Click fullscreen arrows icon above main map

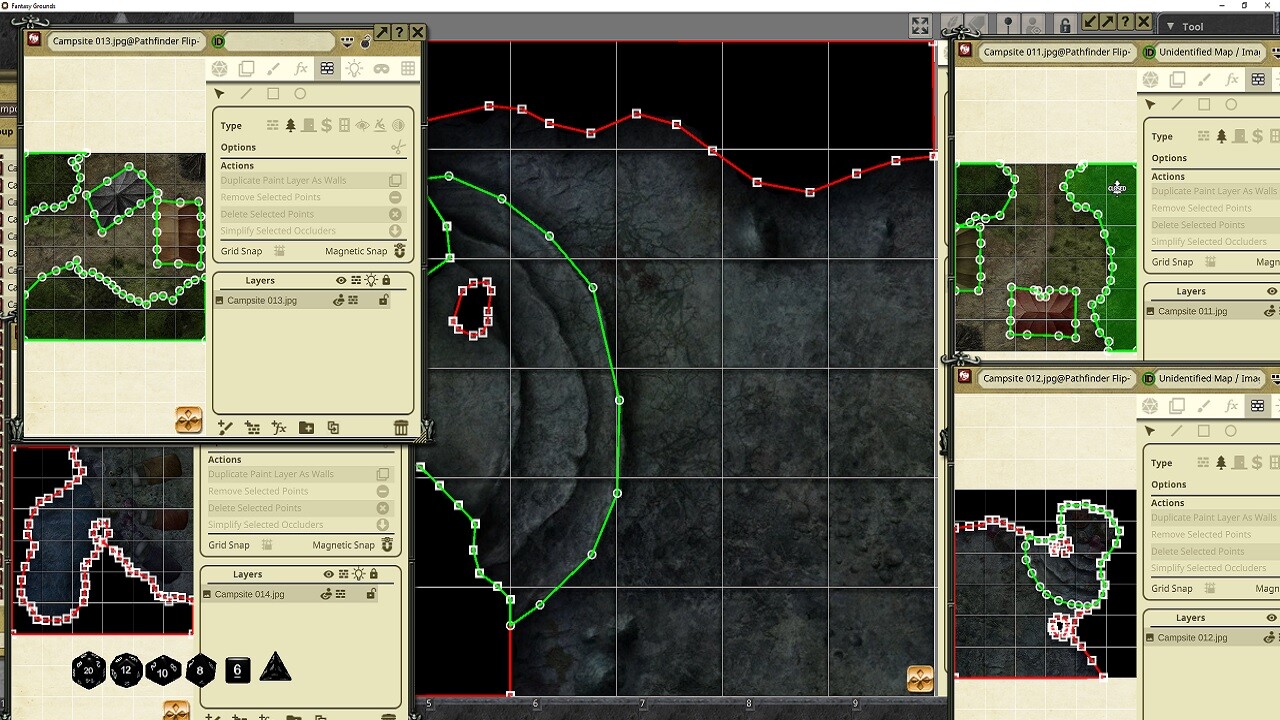920,26
